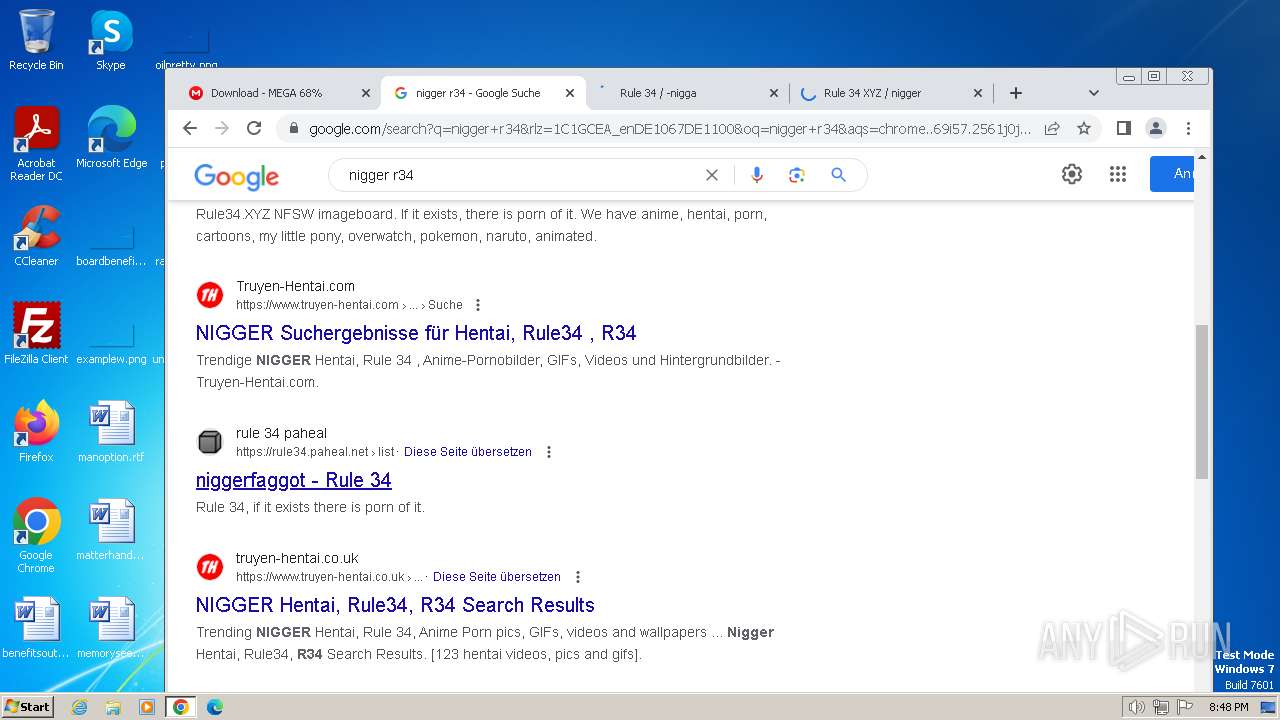Launch Skype from the desktop
This screenshot has width=1280, height=720.
point(111,40)
